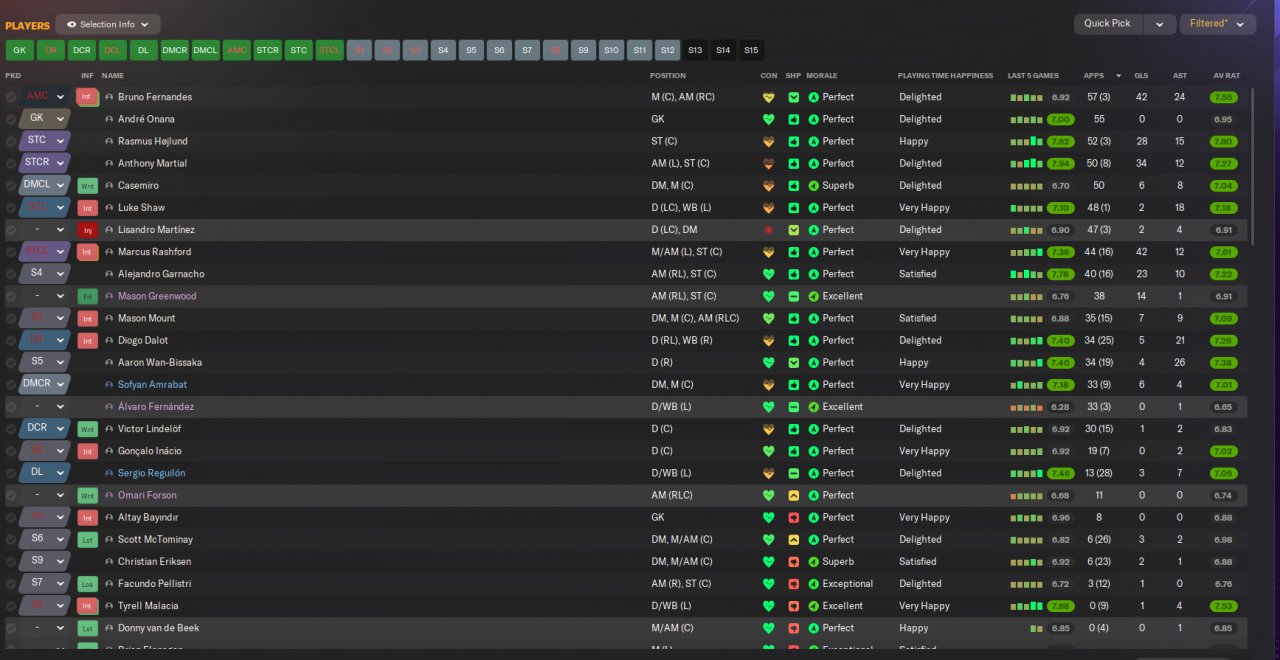Open the STC position dropdown for Rasmus Højlund

44,141
